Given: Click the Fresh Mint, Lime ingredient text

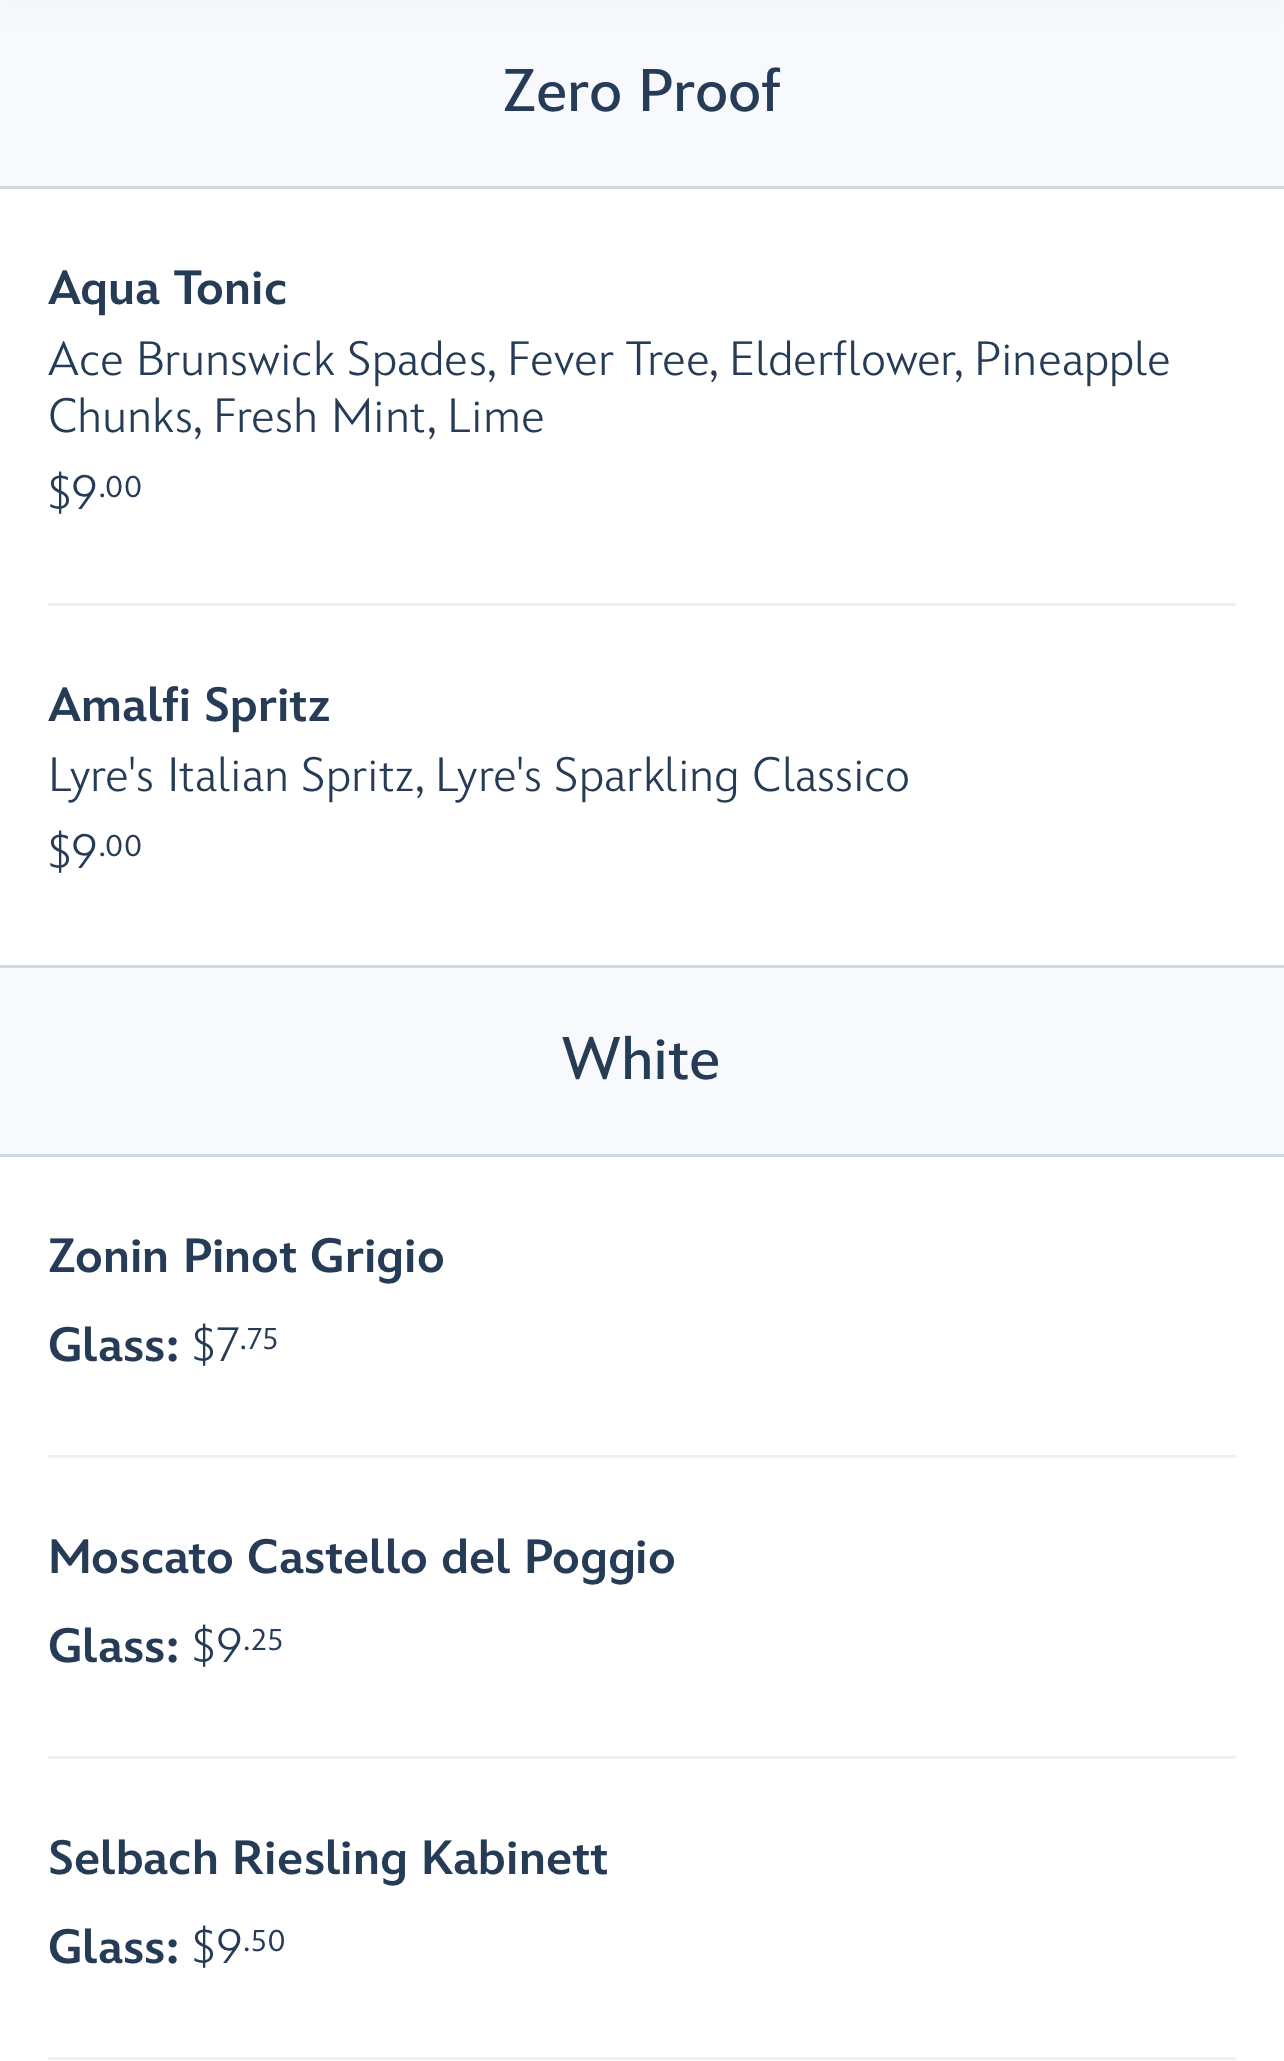Looking at the screenshot, I should [378, 417].
